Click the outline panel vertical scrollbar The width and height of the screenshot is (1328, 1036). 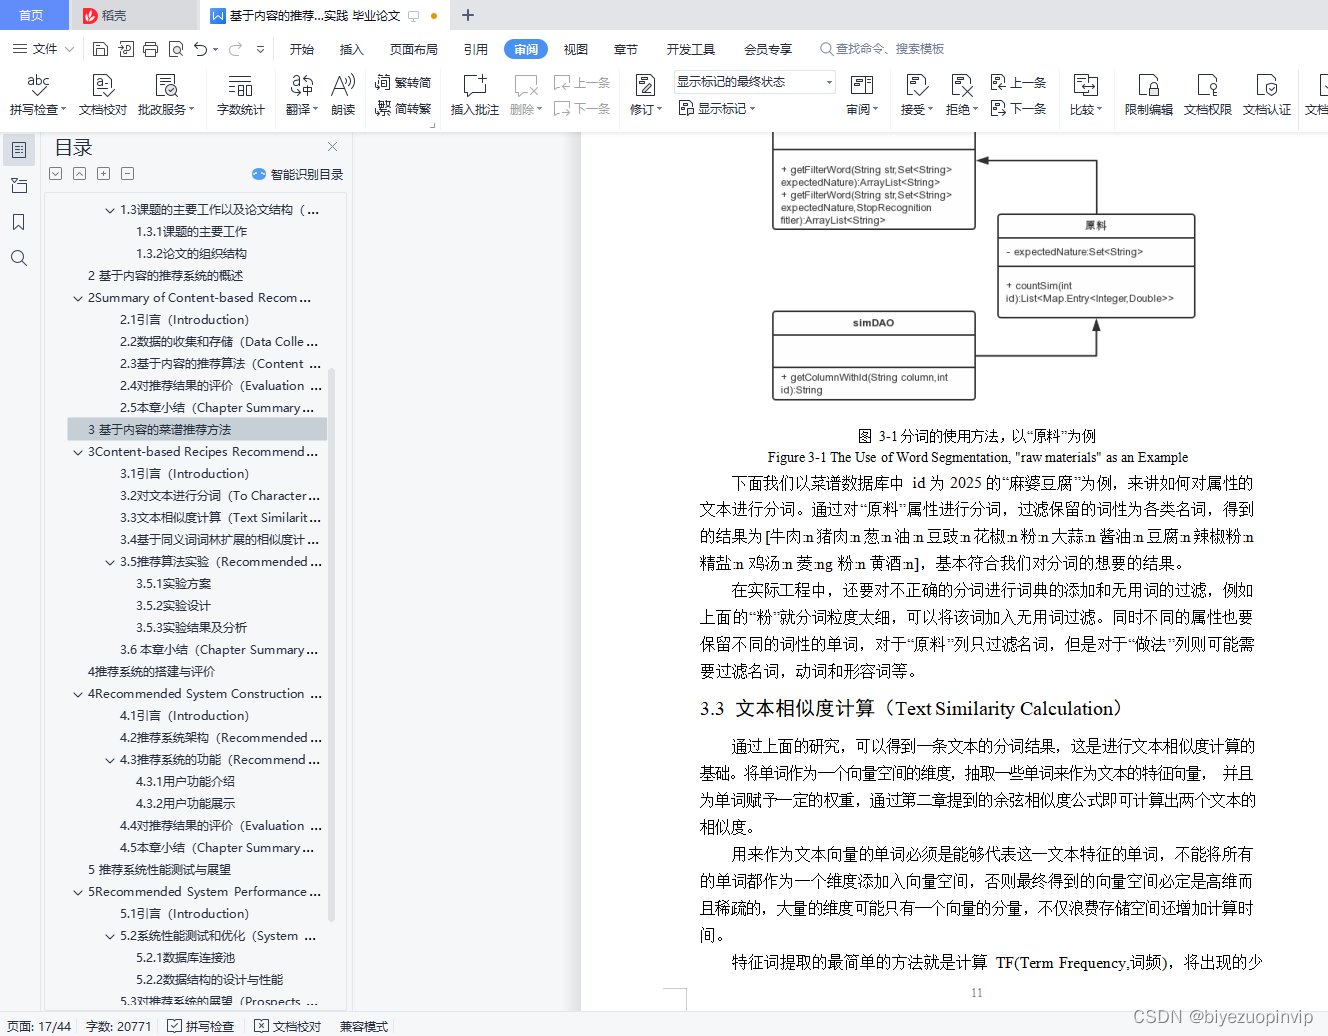click(x=331, y=645)
